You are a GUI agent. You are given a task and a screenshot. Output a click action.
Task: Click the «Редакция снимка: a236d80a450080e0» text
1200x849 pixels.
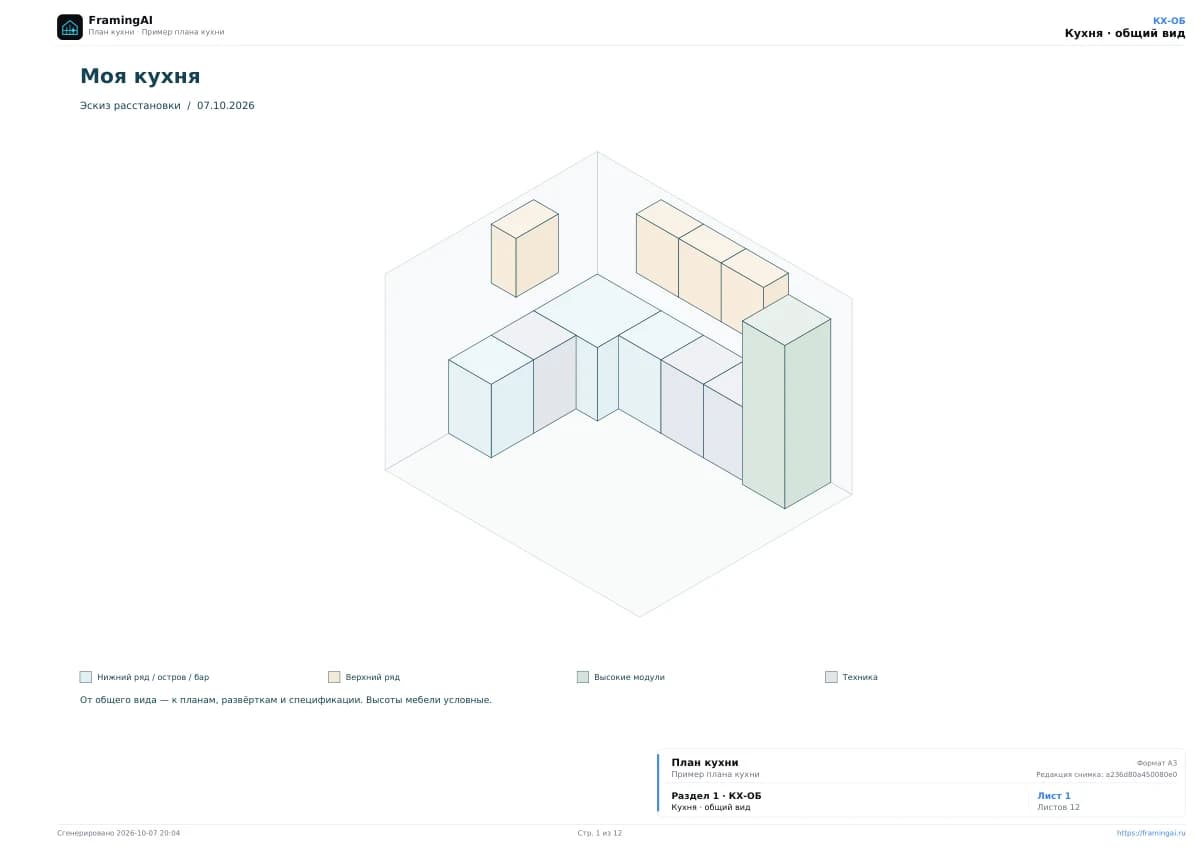click(x=1106, y=774)
